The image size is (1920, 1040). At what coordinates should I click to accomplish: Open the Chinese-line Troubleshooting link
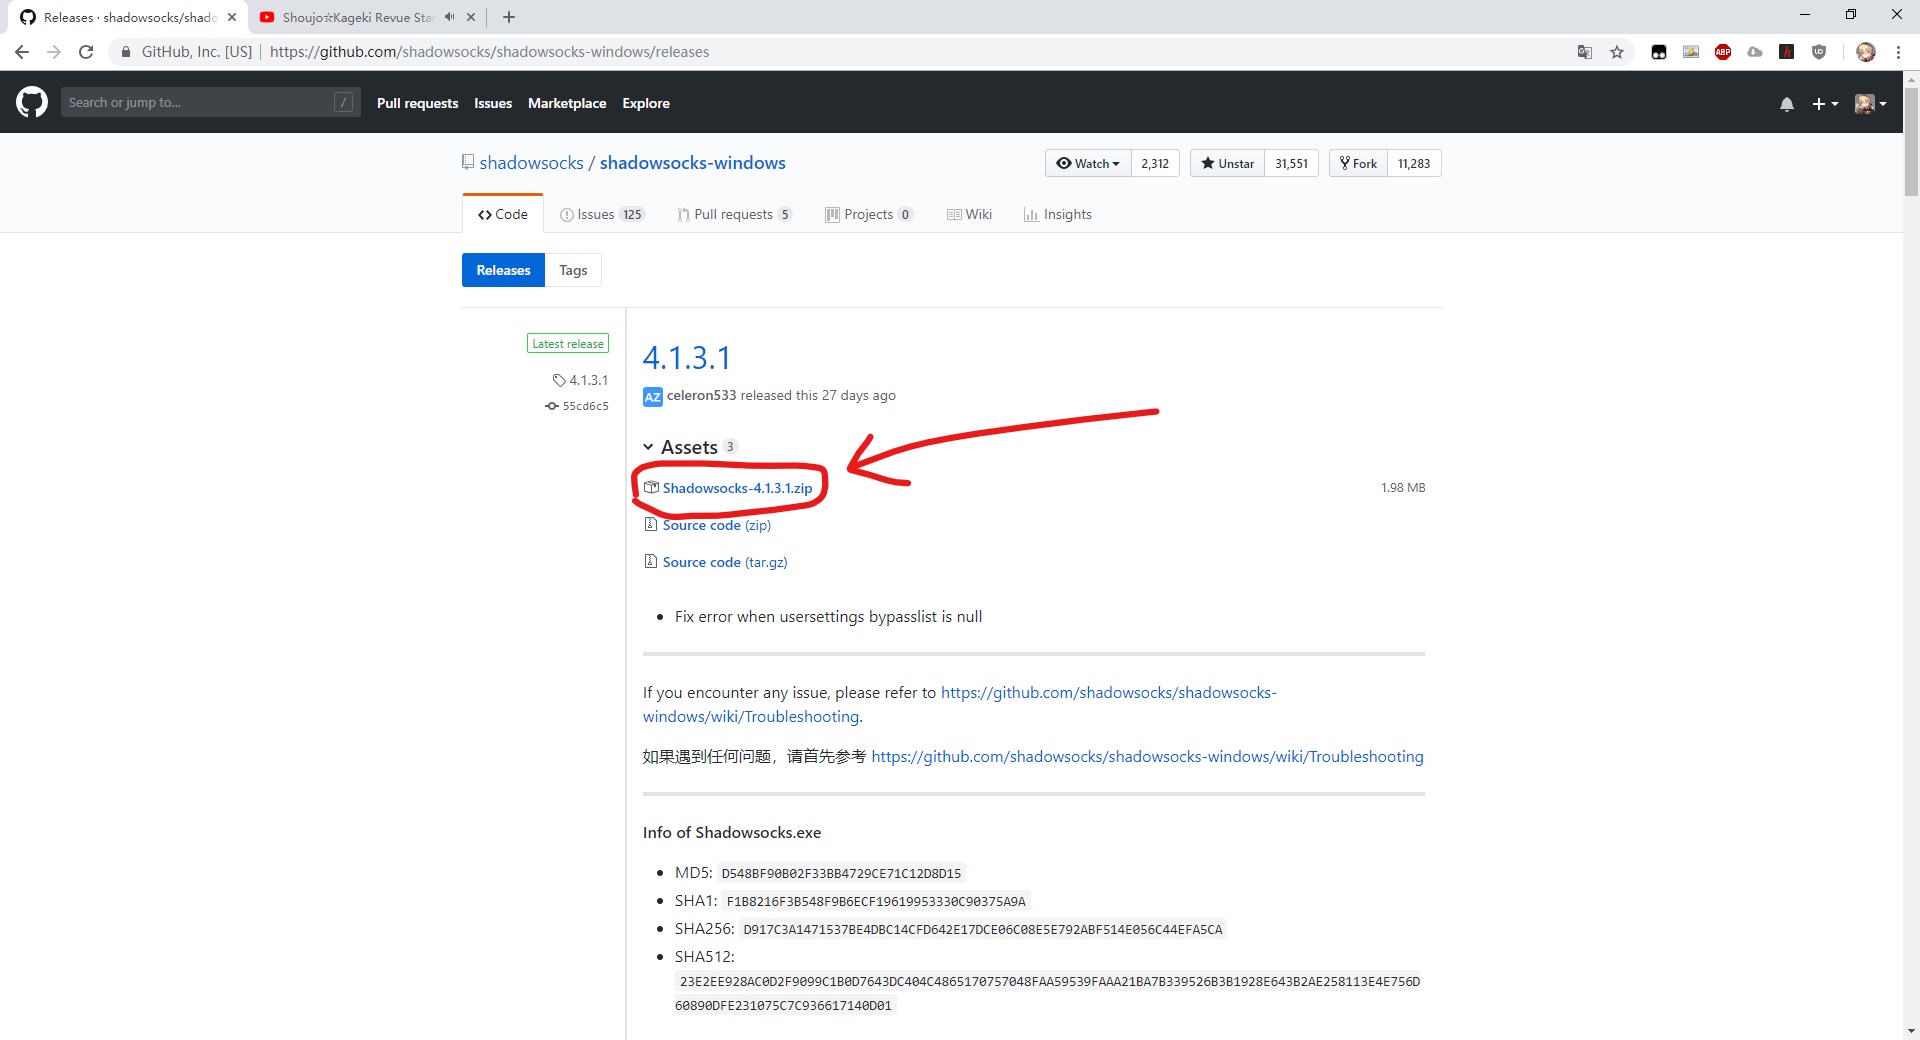[x=1147, y=756]
